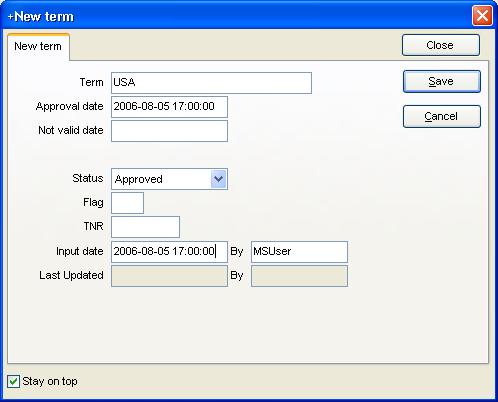Image resolution: width=498 pixels, height=402 pixels.
Task: Click the Close button
Action: [441, 45]
